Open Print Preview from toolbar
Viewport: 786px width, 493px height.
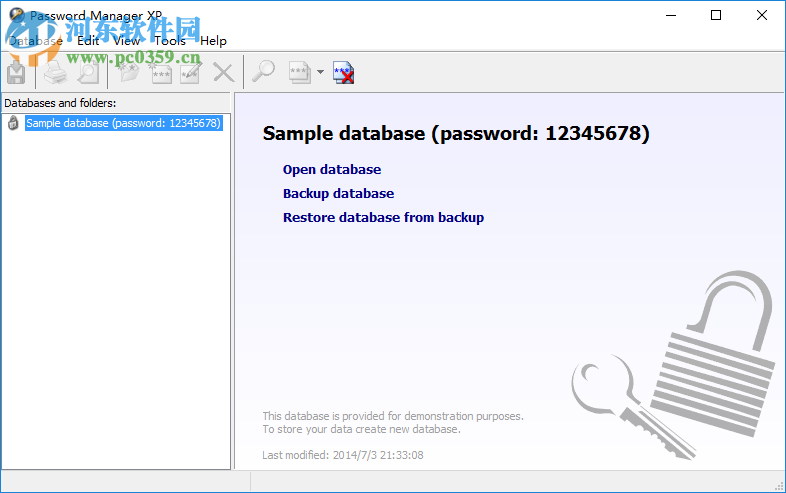pyautogui.click(x=89, y=73)
